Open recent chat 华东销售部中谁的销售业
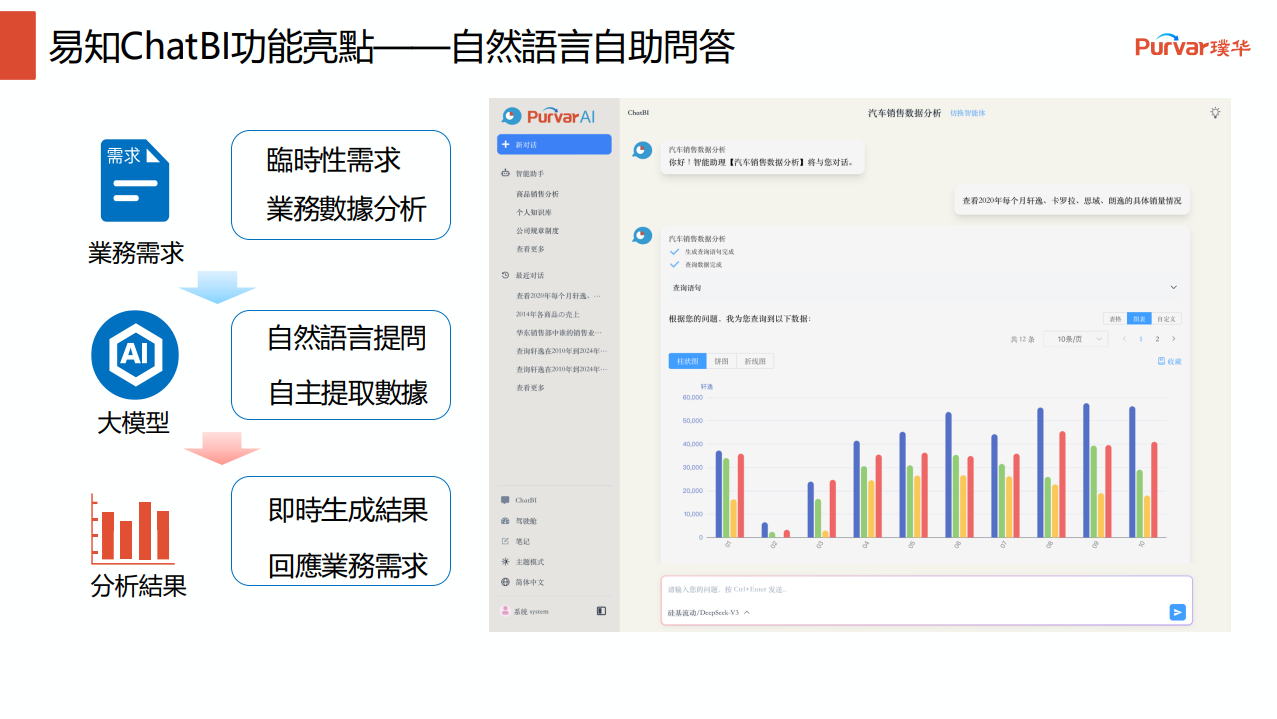 (x=559, y=332)
